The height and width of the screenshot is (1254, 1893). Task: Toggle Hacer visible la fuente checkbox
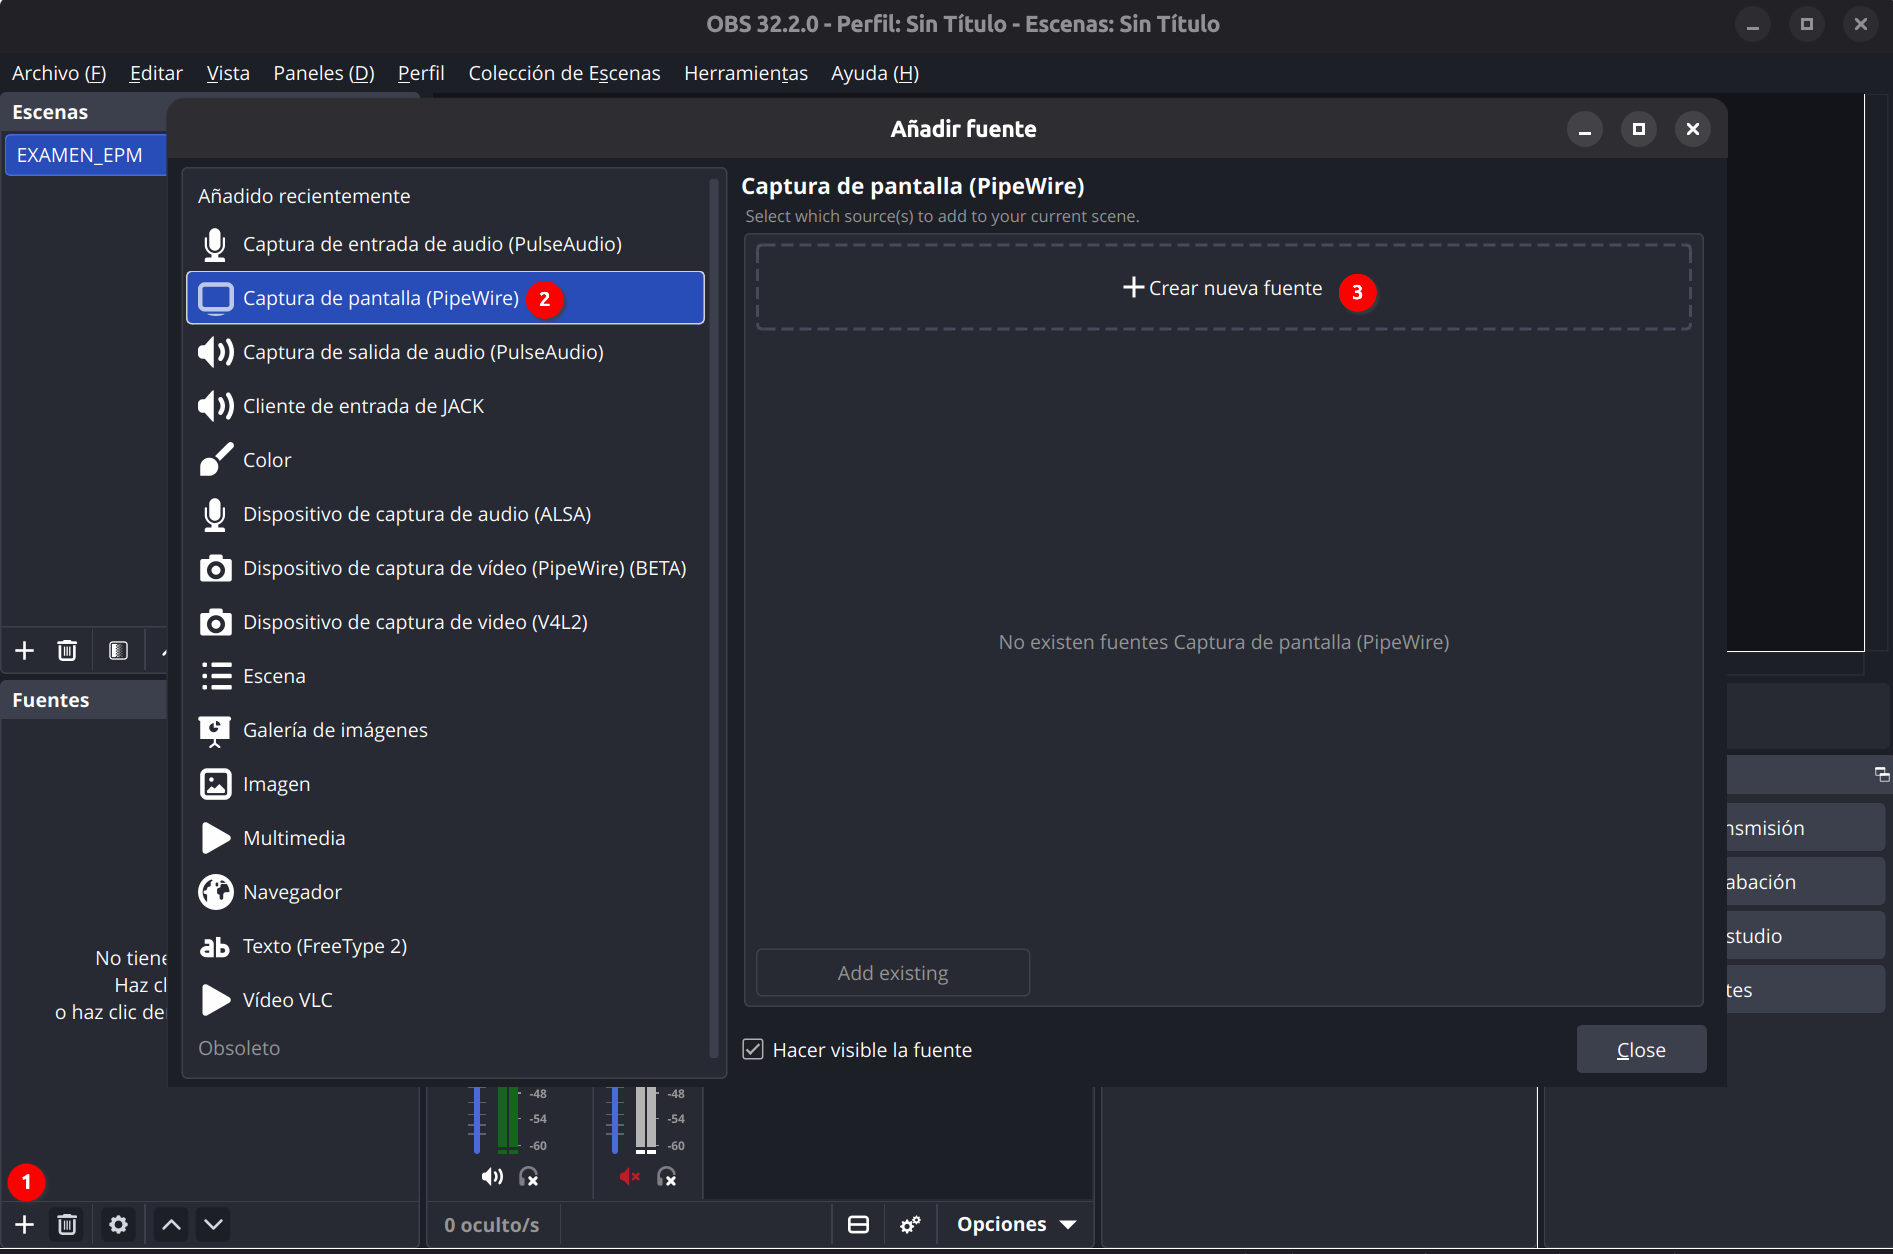coord(753,1049)
